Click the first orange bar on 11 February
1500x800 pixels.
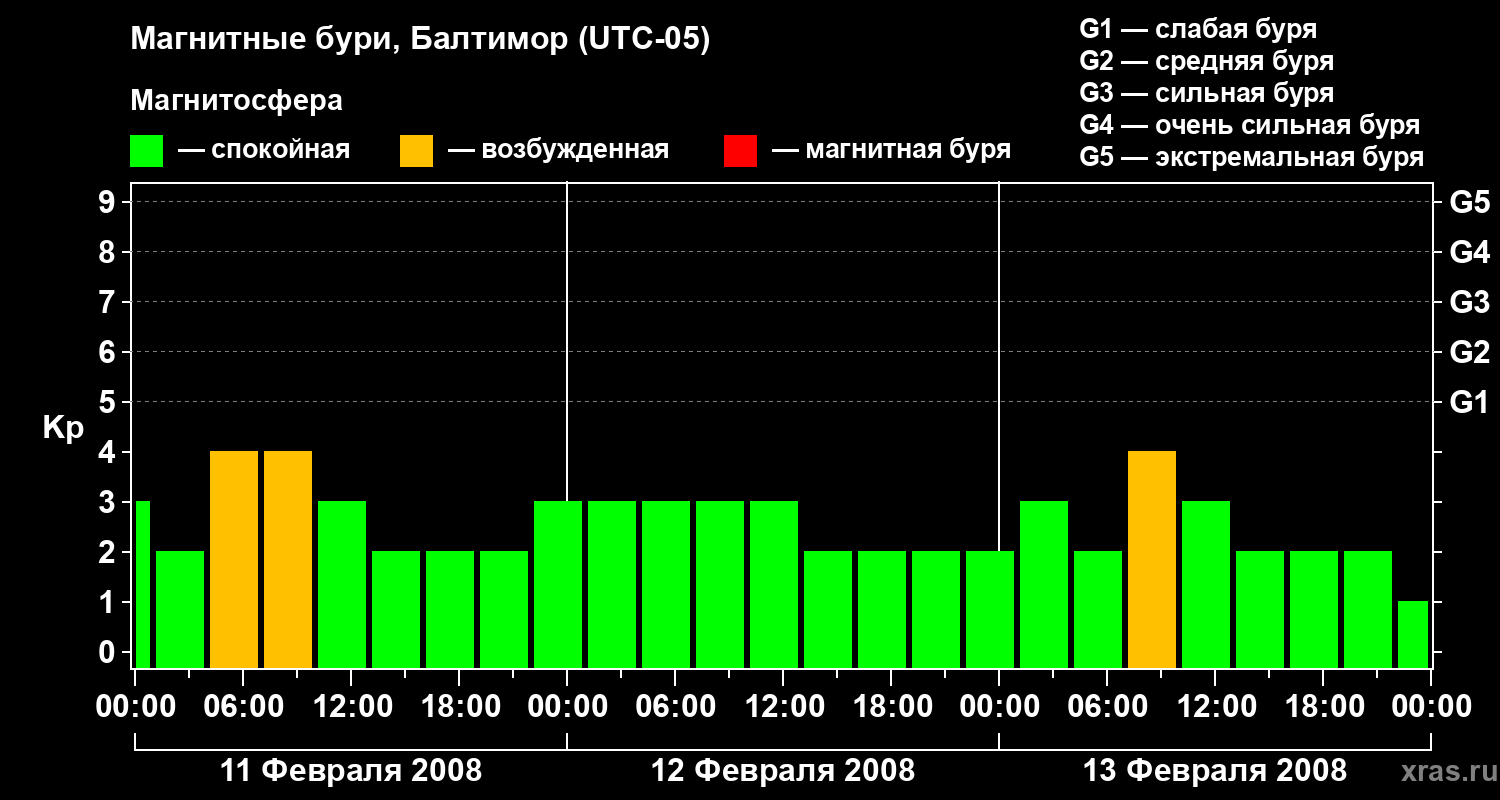(234, 559)
